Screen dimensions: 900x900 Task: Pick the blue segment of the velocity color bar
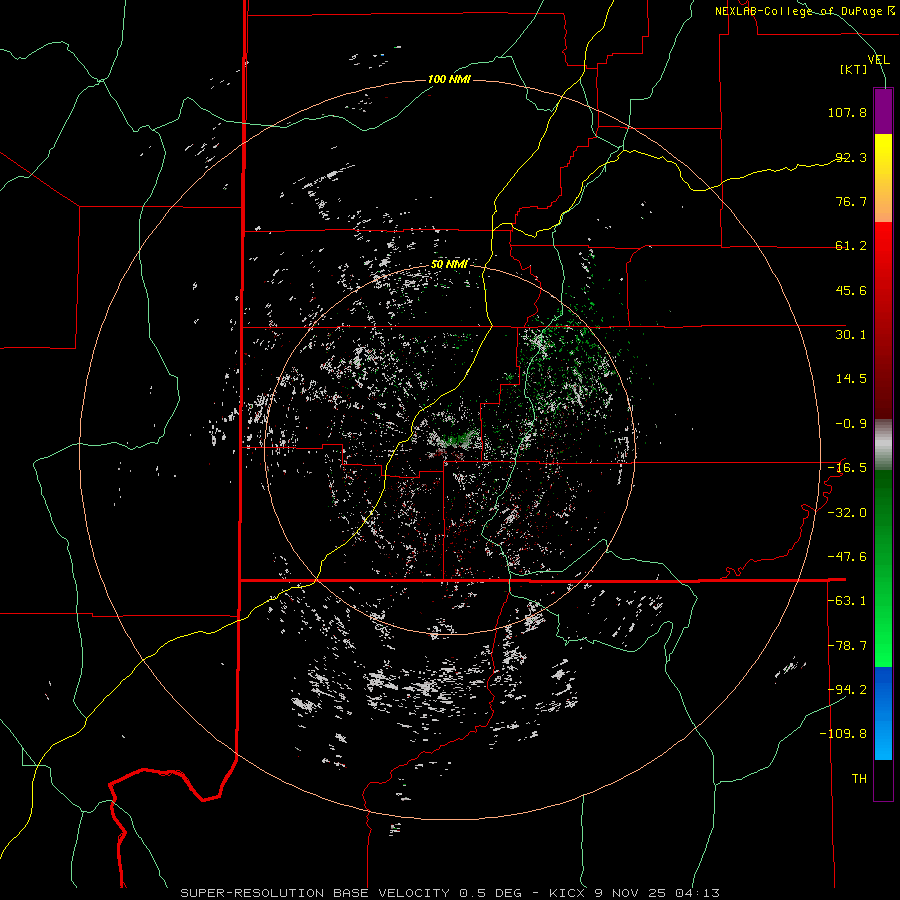click(x=883, y=713)
